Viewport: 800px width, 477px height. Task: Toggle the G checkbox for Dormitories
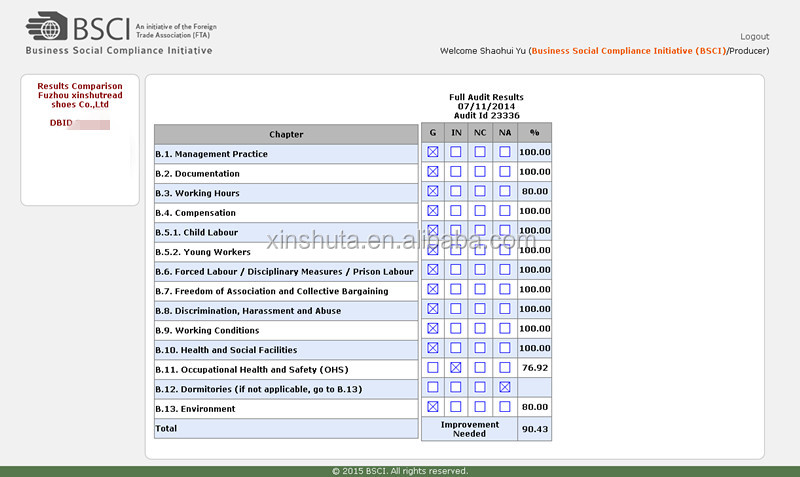tap(433, 387)
